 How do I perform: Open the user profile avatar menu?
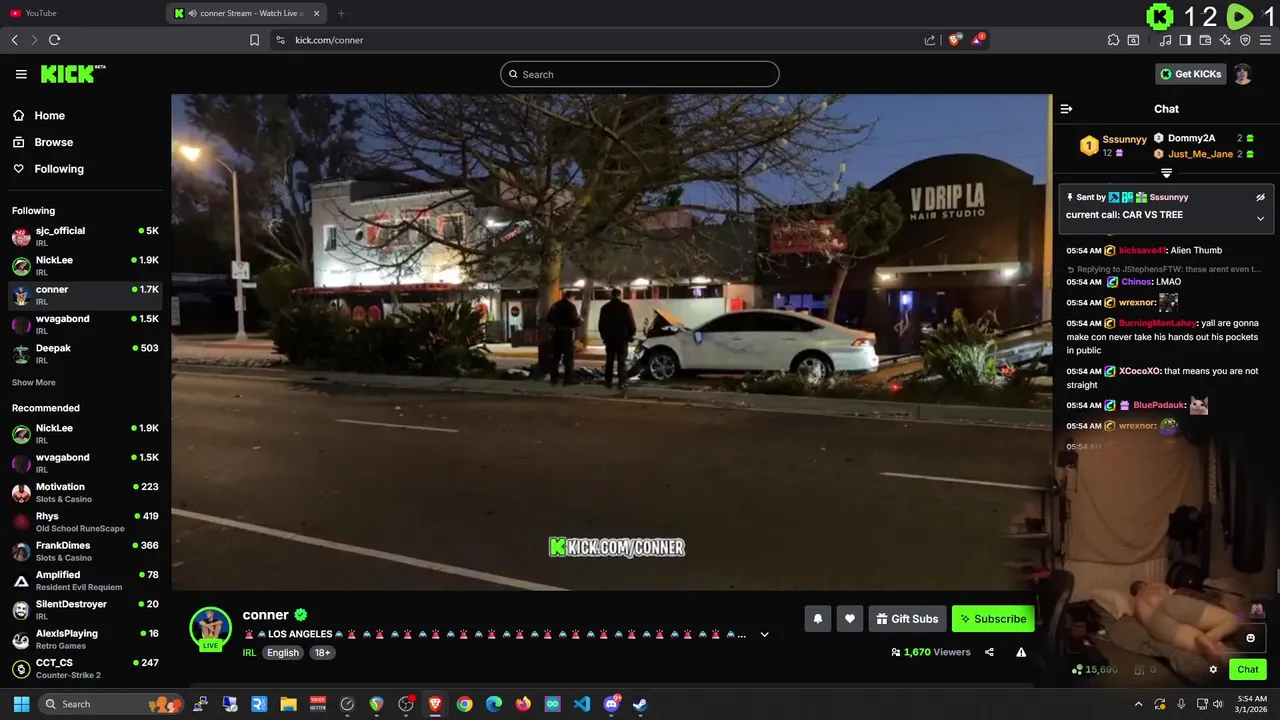[x=1243, y=74]
